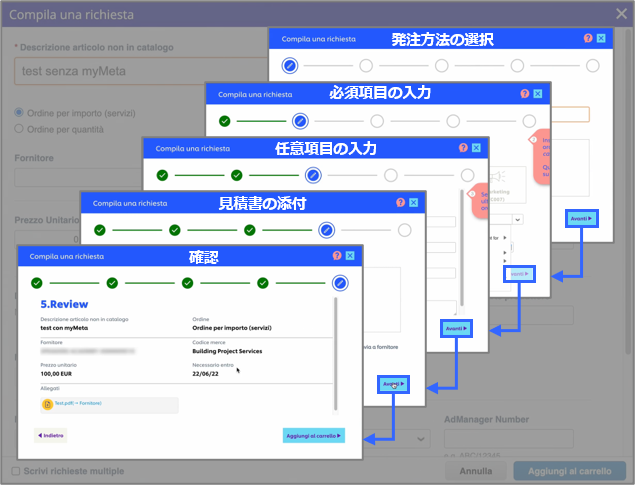Close the 任意項目の入力 dialog with its X
This screenshot has width=635, height=485.
pyautogui.click(x=476, y=148)
